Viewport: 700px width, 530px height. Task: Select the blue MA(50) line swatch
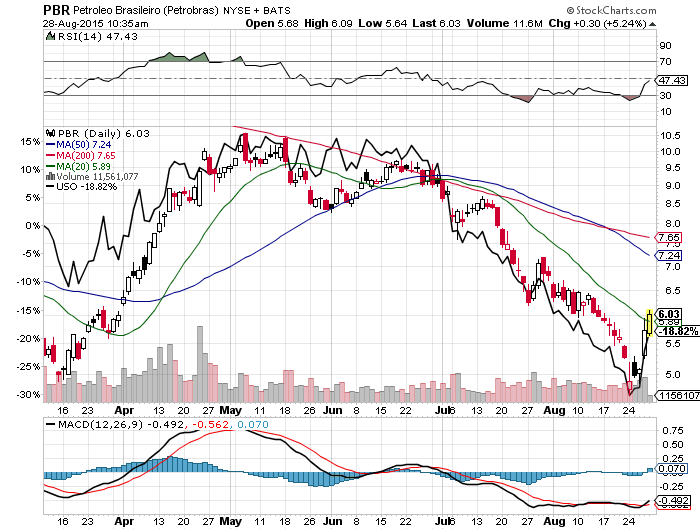pyautogui.click(x=50, y=144)
